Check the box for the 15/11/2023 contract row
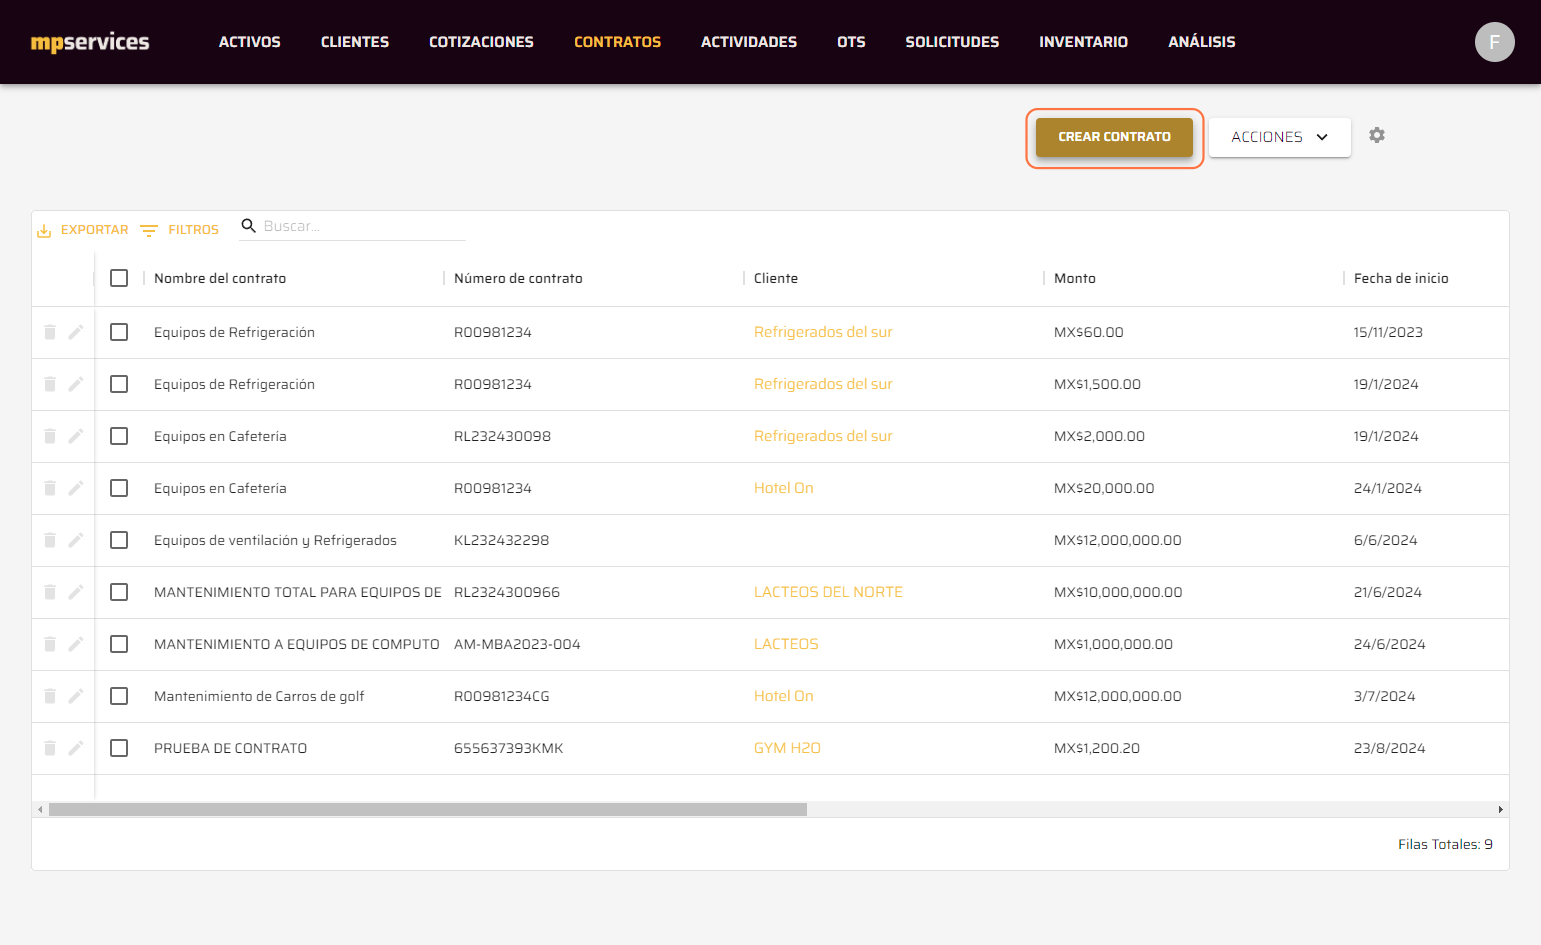The width and height of the screenshot is (1541, 945). 119,332
